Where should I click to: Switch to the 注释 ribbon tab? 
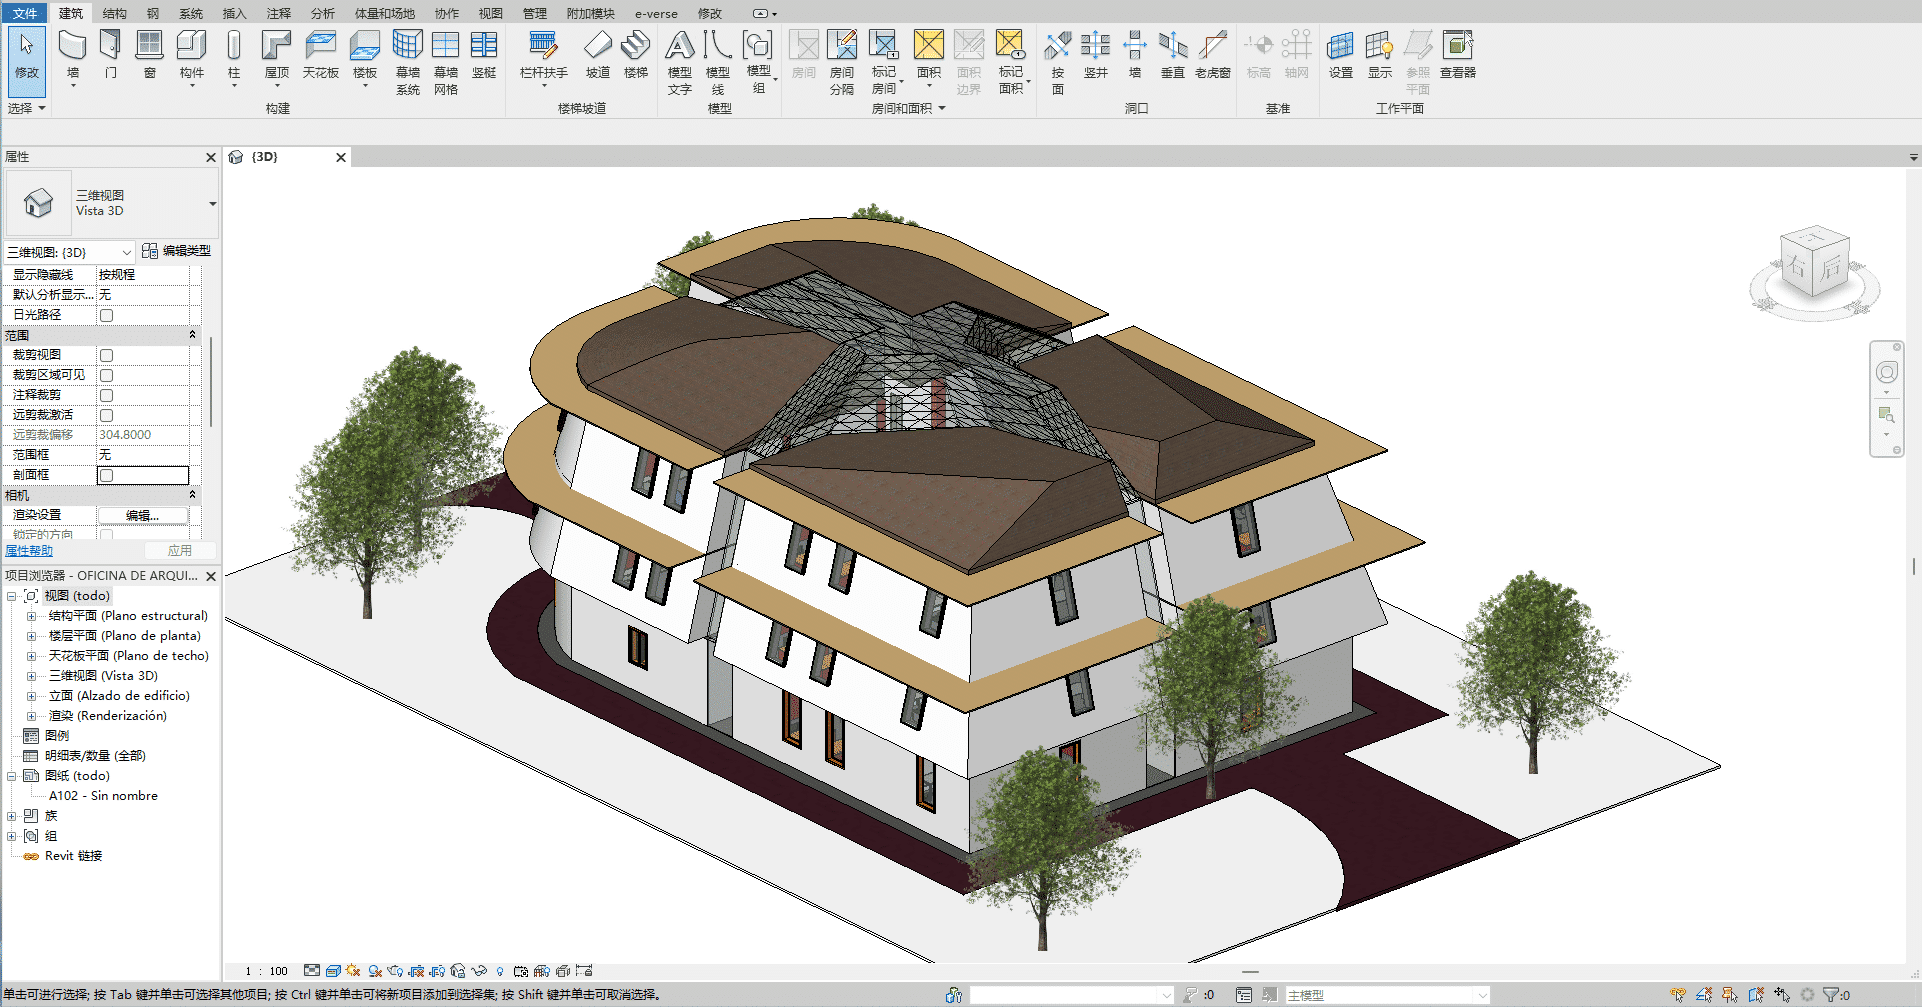coord(279,13)
